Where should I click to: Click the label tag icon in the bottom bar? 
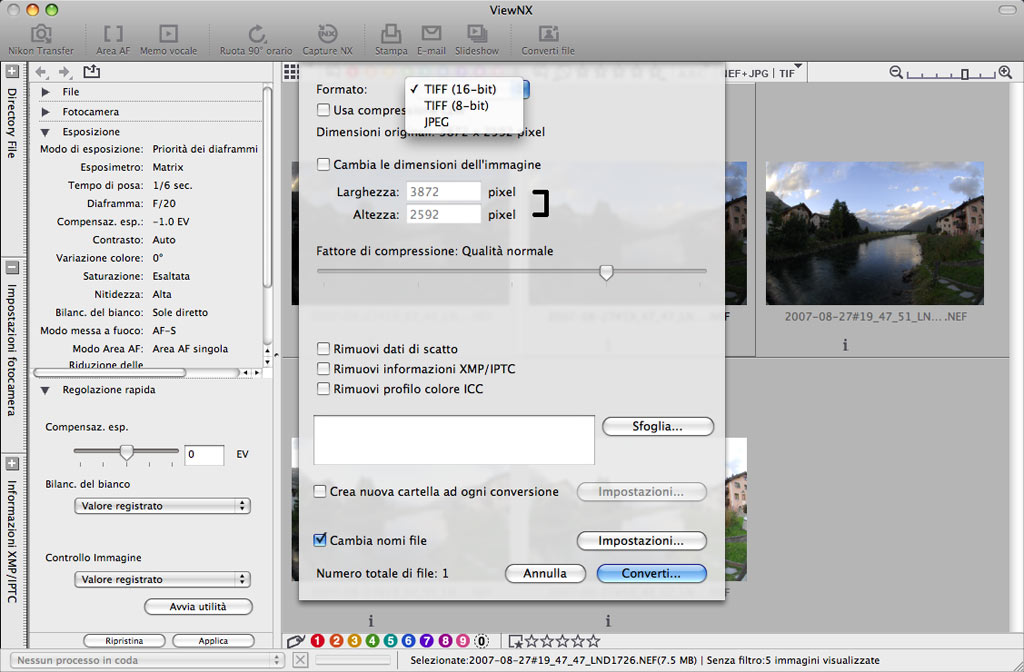(296, 641)
